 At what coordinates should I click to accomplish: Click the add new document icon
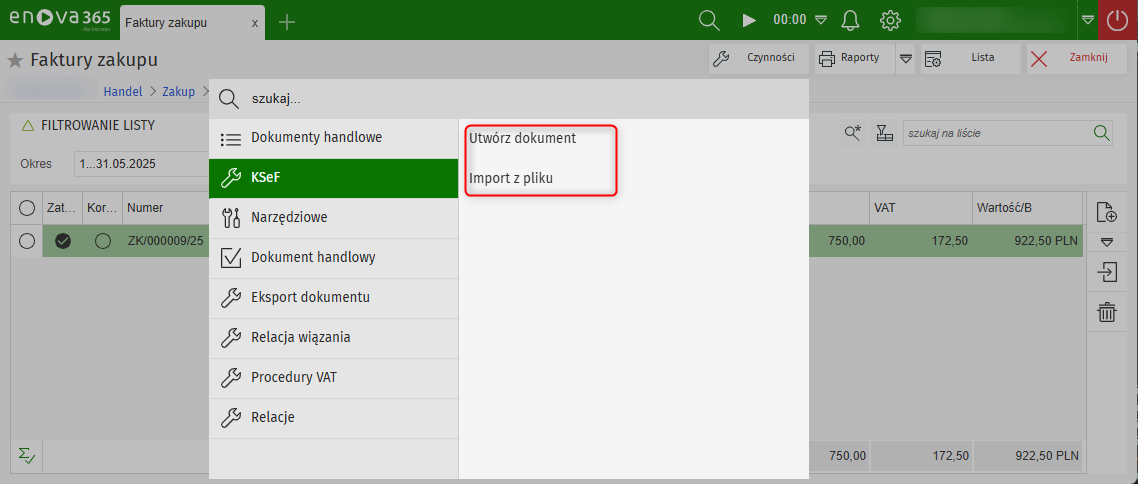tap(1106, 212)
